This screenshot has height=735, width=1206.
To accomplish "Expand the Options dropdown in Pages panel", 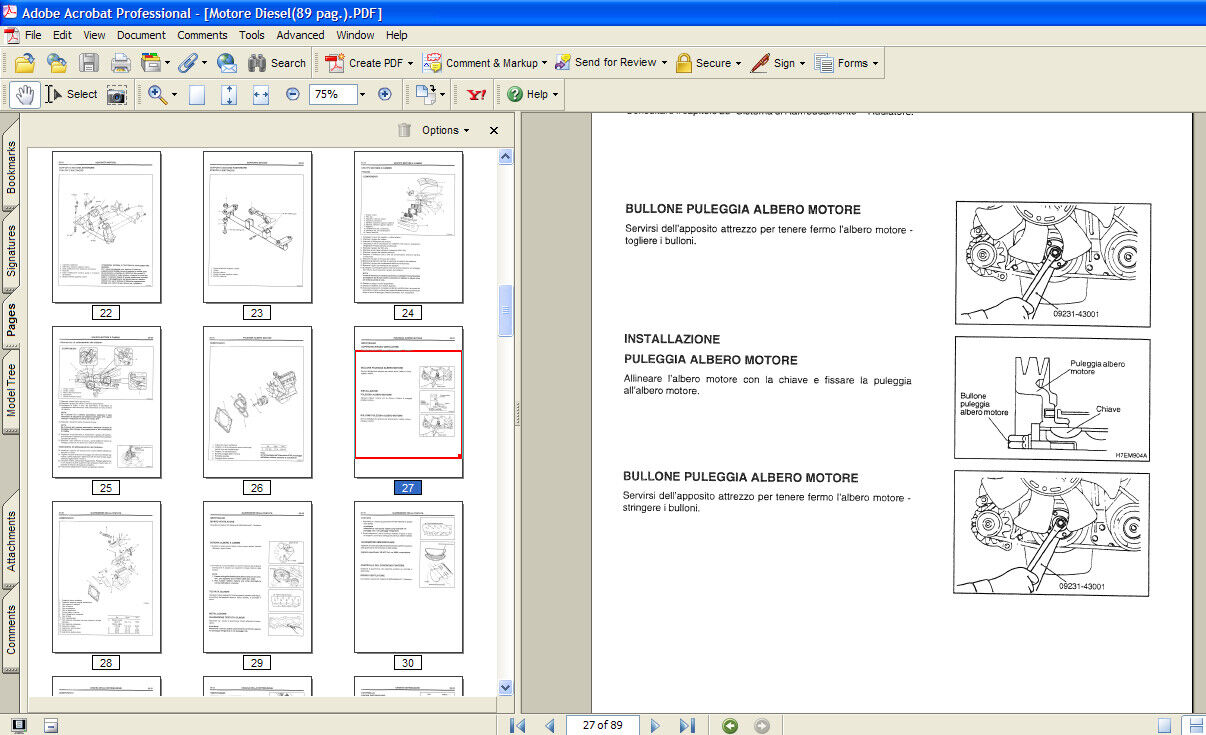I will coord(445,130).
